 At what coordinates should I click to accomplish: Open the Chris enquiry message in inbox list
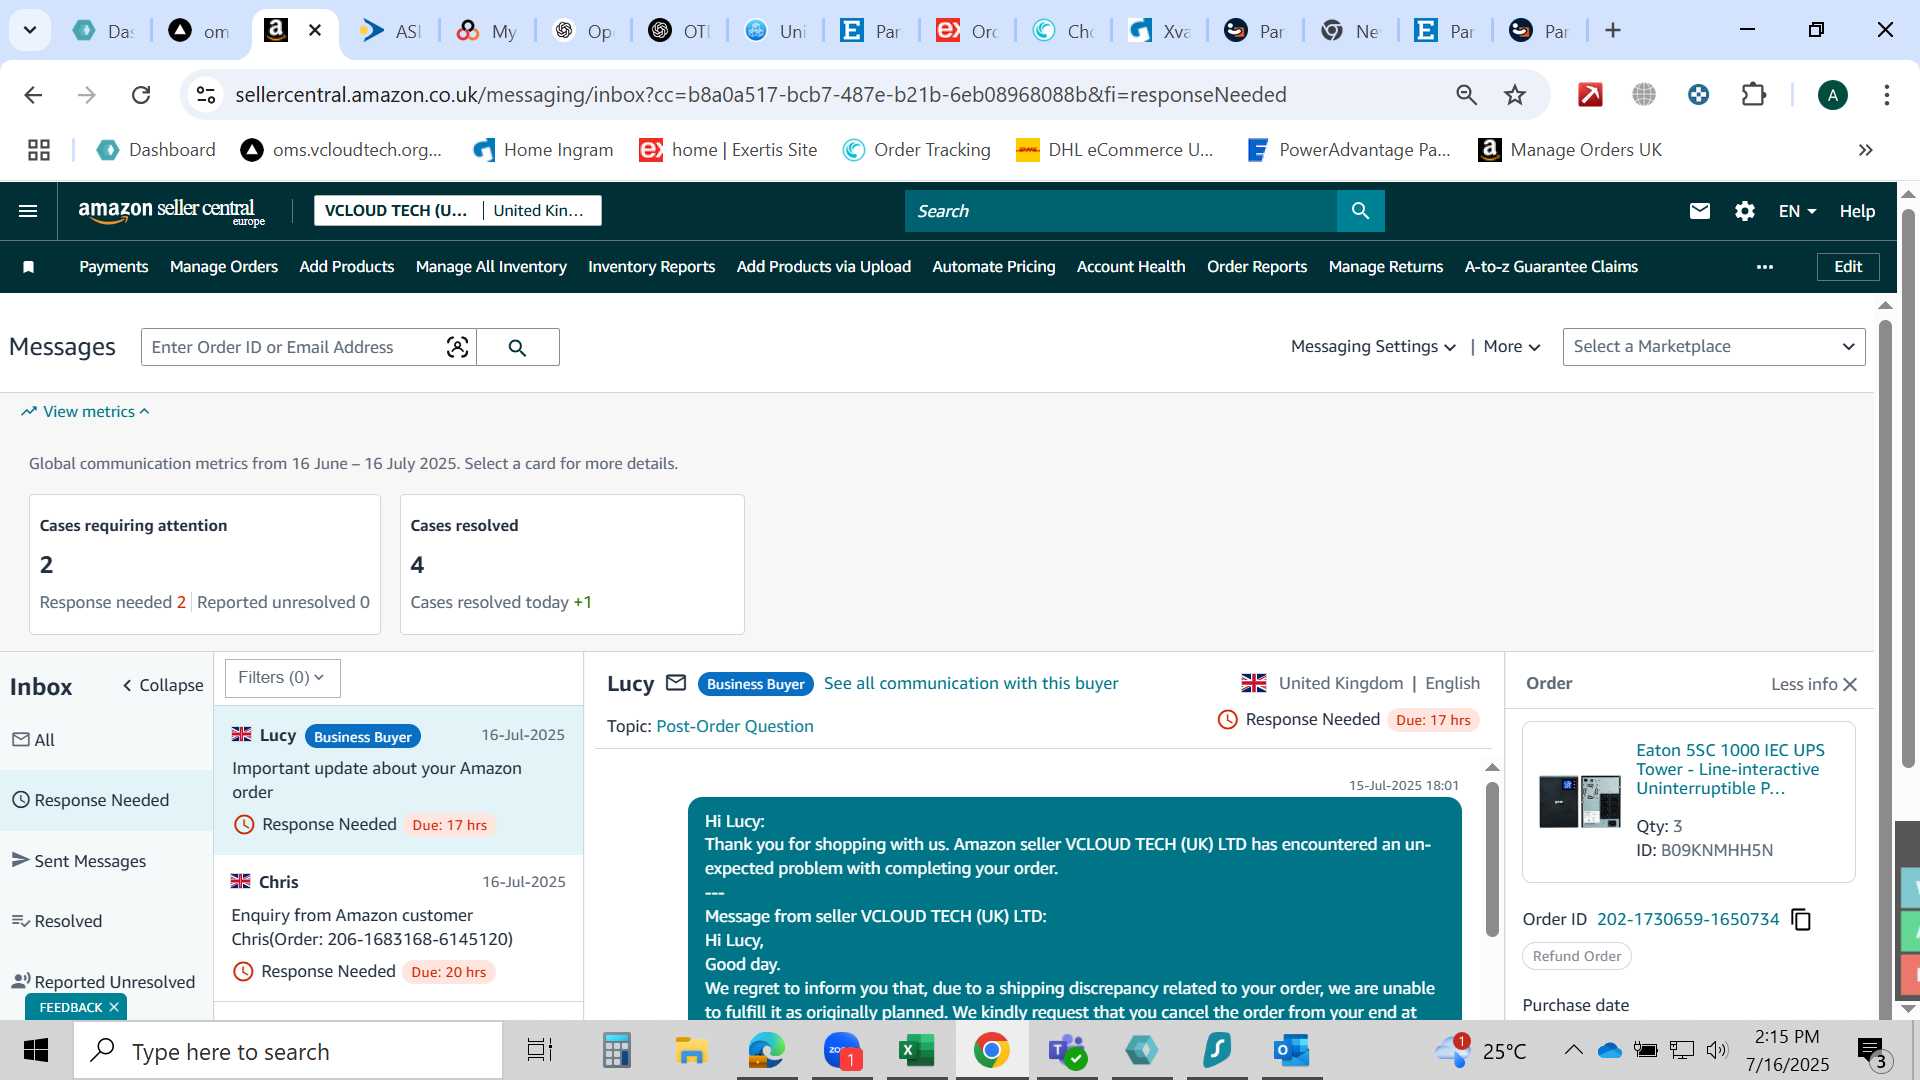tap(398, 927)
